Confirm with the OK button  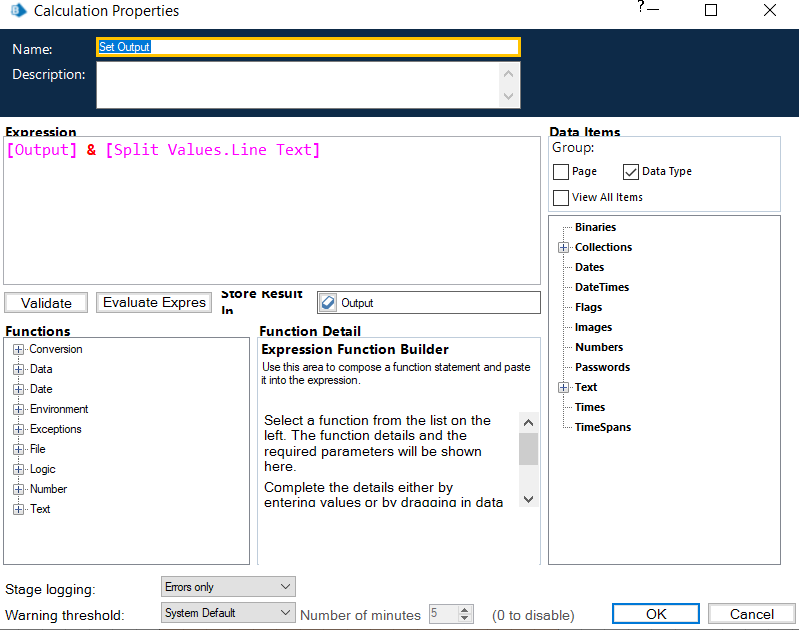656,614
